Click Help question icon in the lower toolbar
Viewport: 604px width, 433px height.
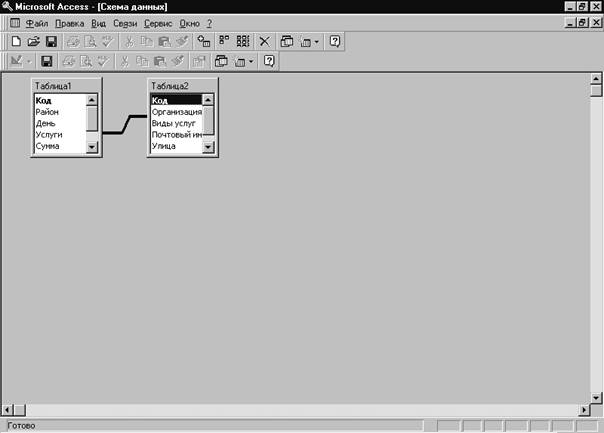[269, 61]
